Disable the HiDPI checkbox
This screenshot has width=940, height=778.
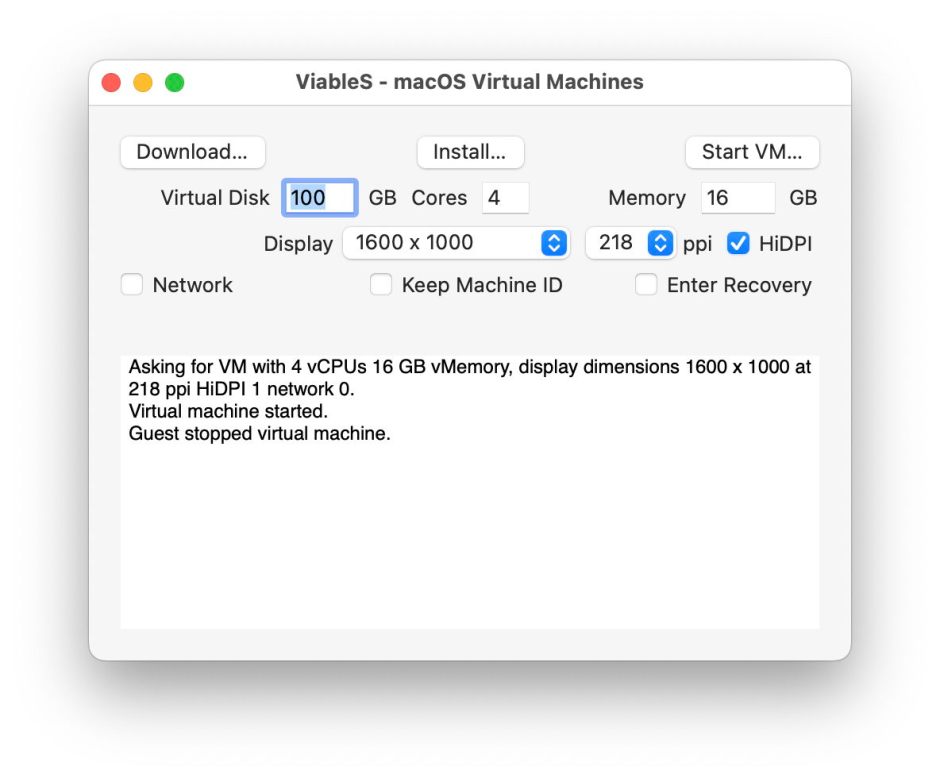[x=738, y=243]
